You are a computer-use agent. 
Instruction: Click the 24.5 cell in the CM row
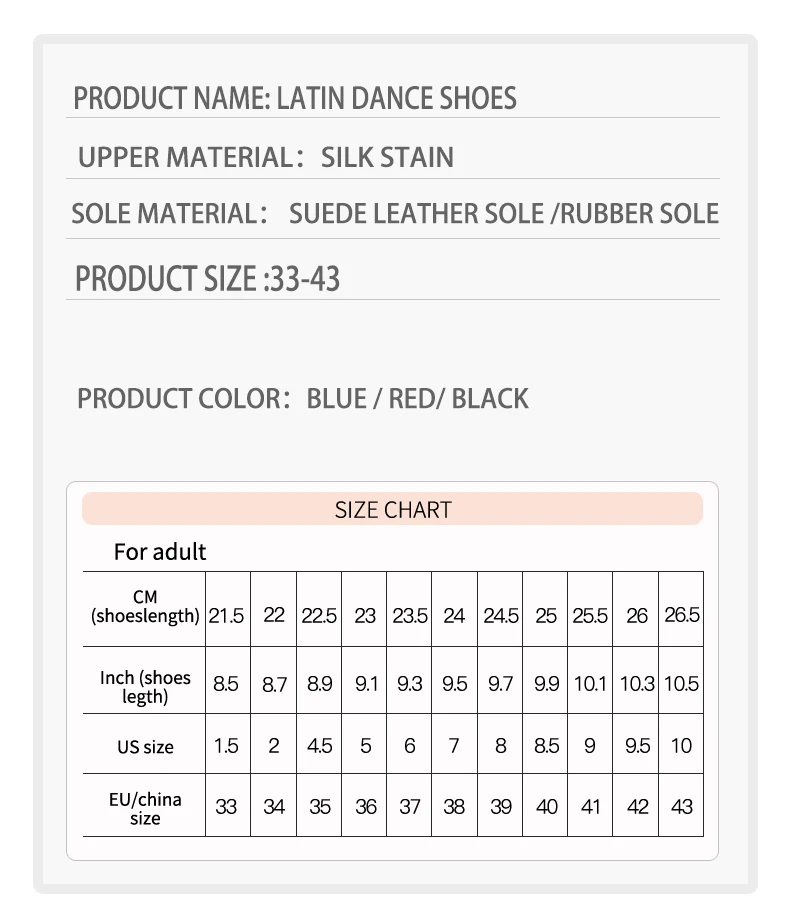click(x=501, y=615)
